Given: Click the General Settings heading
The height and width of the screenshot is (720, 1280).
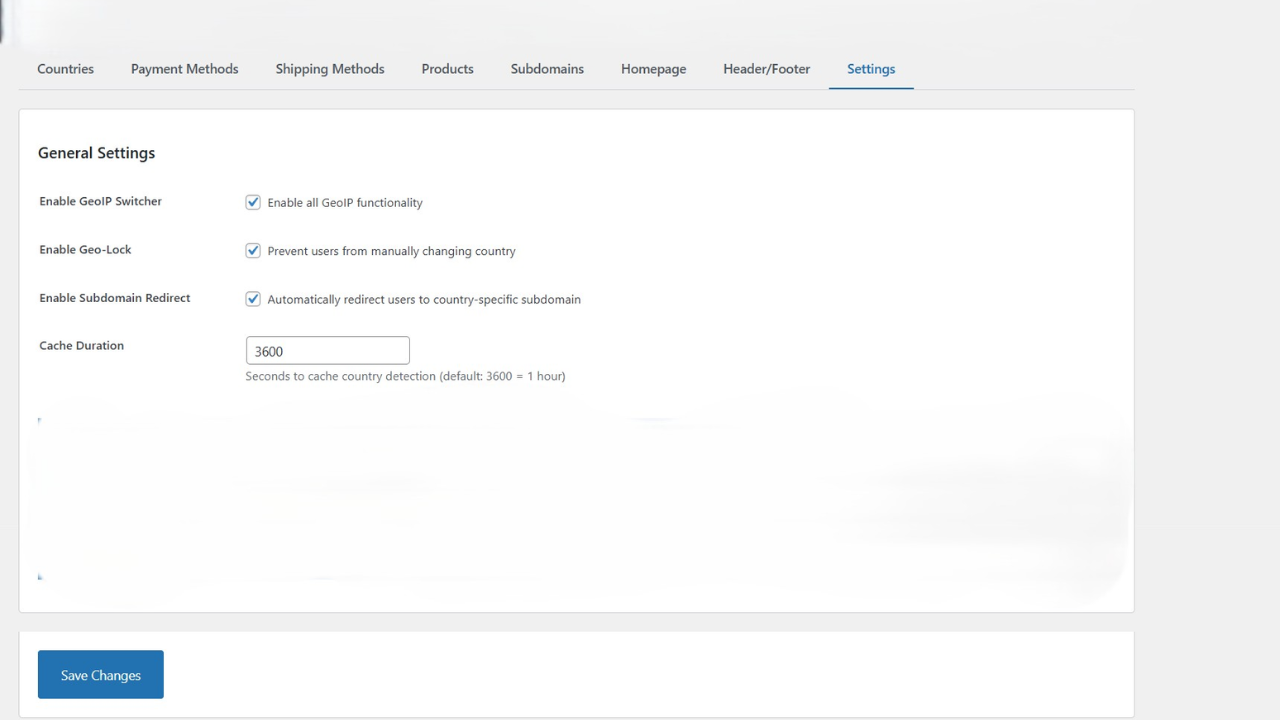Looking at the screenshot, I should point(96,152).
